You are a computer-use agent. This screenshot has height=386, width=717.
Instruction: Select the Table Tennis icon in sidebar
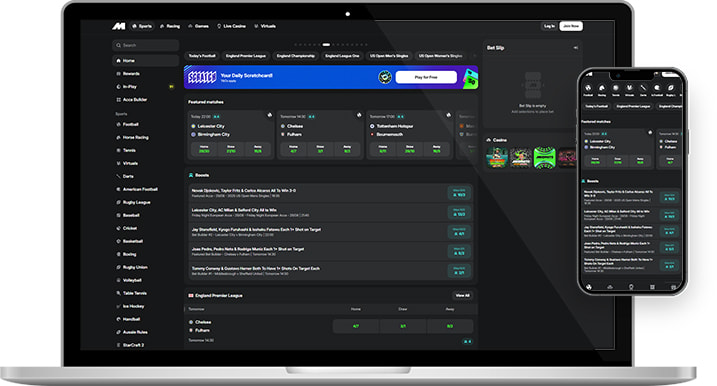118,293
